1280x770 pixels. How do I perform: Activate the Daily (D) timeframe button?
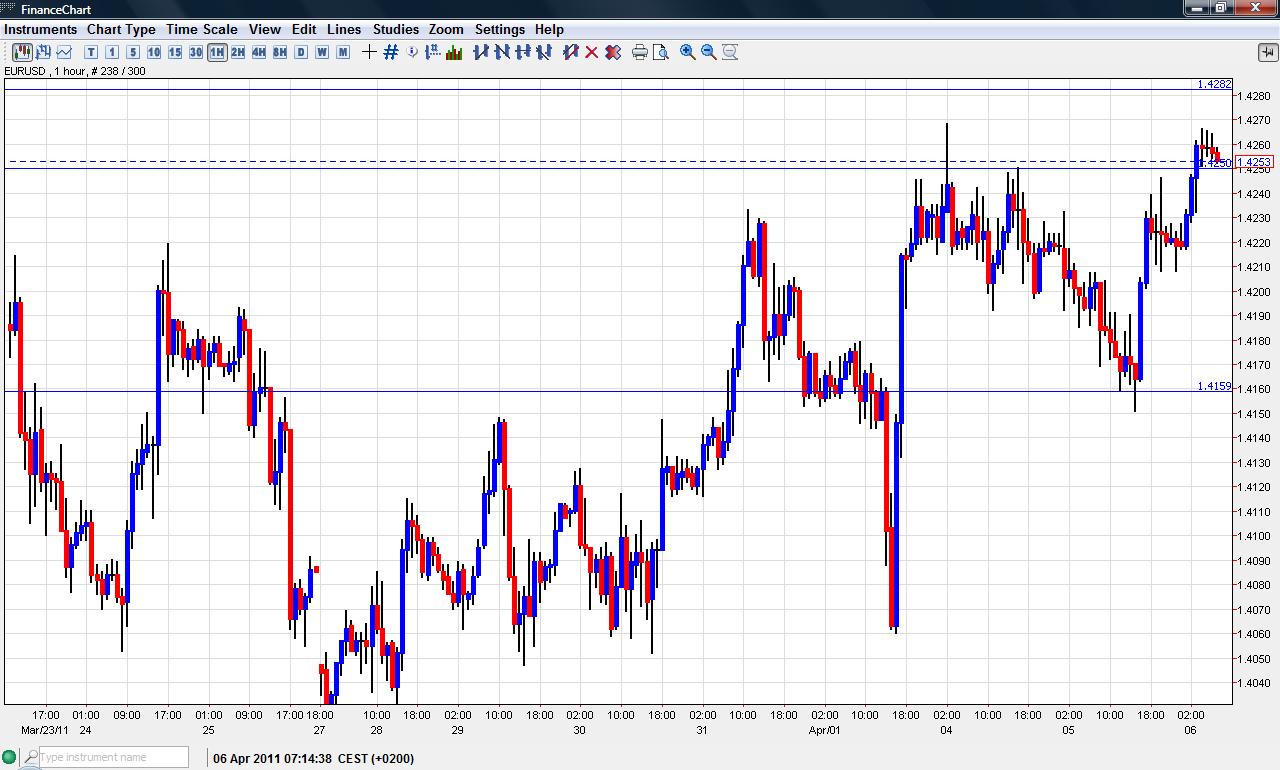(299, 52)
